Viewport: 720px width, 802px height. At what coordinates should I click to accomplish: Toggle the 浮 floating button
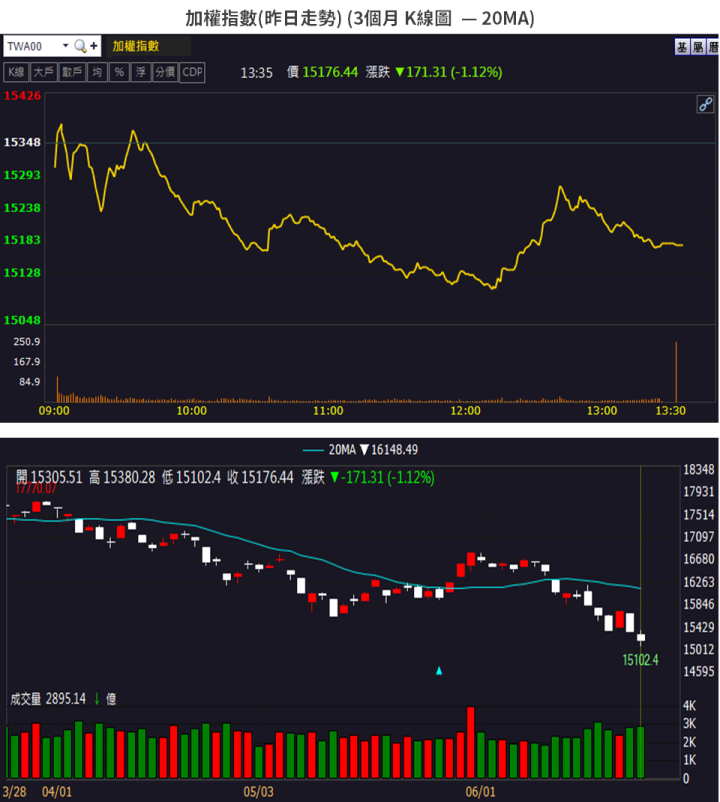(x=141, y=72)
